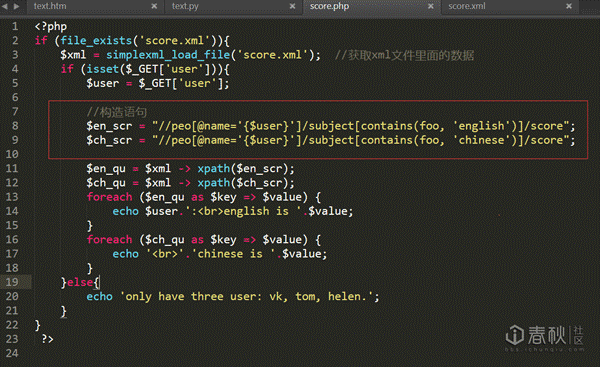Click 'only have three user' string
600x367 pixels.
(x=246, y=297)
